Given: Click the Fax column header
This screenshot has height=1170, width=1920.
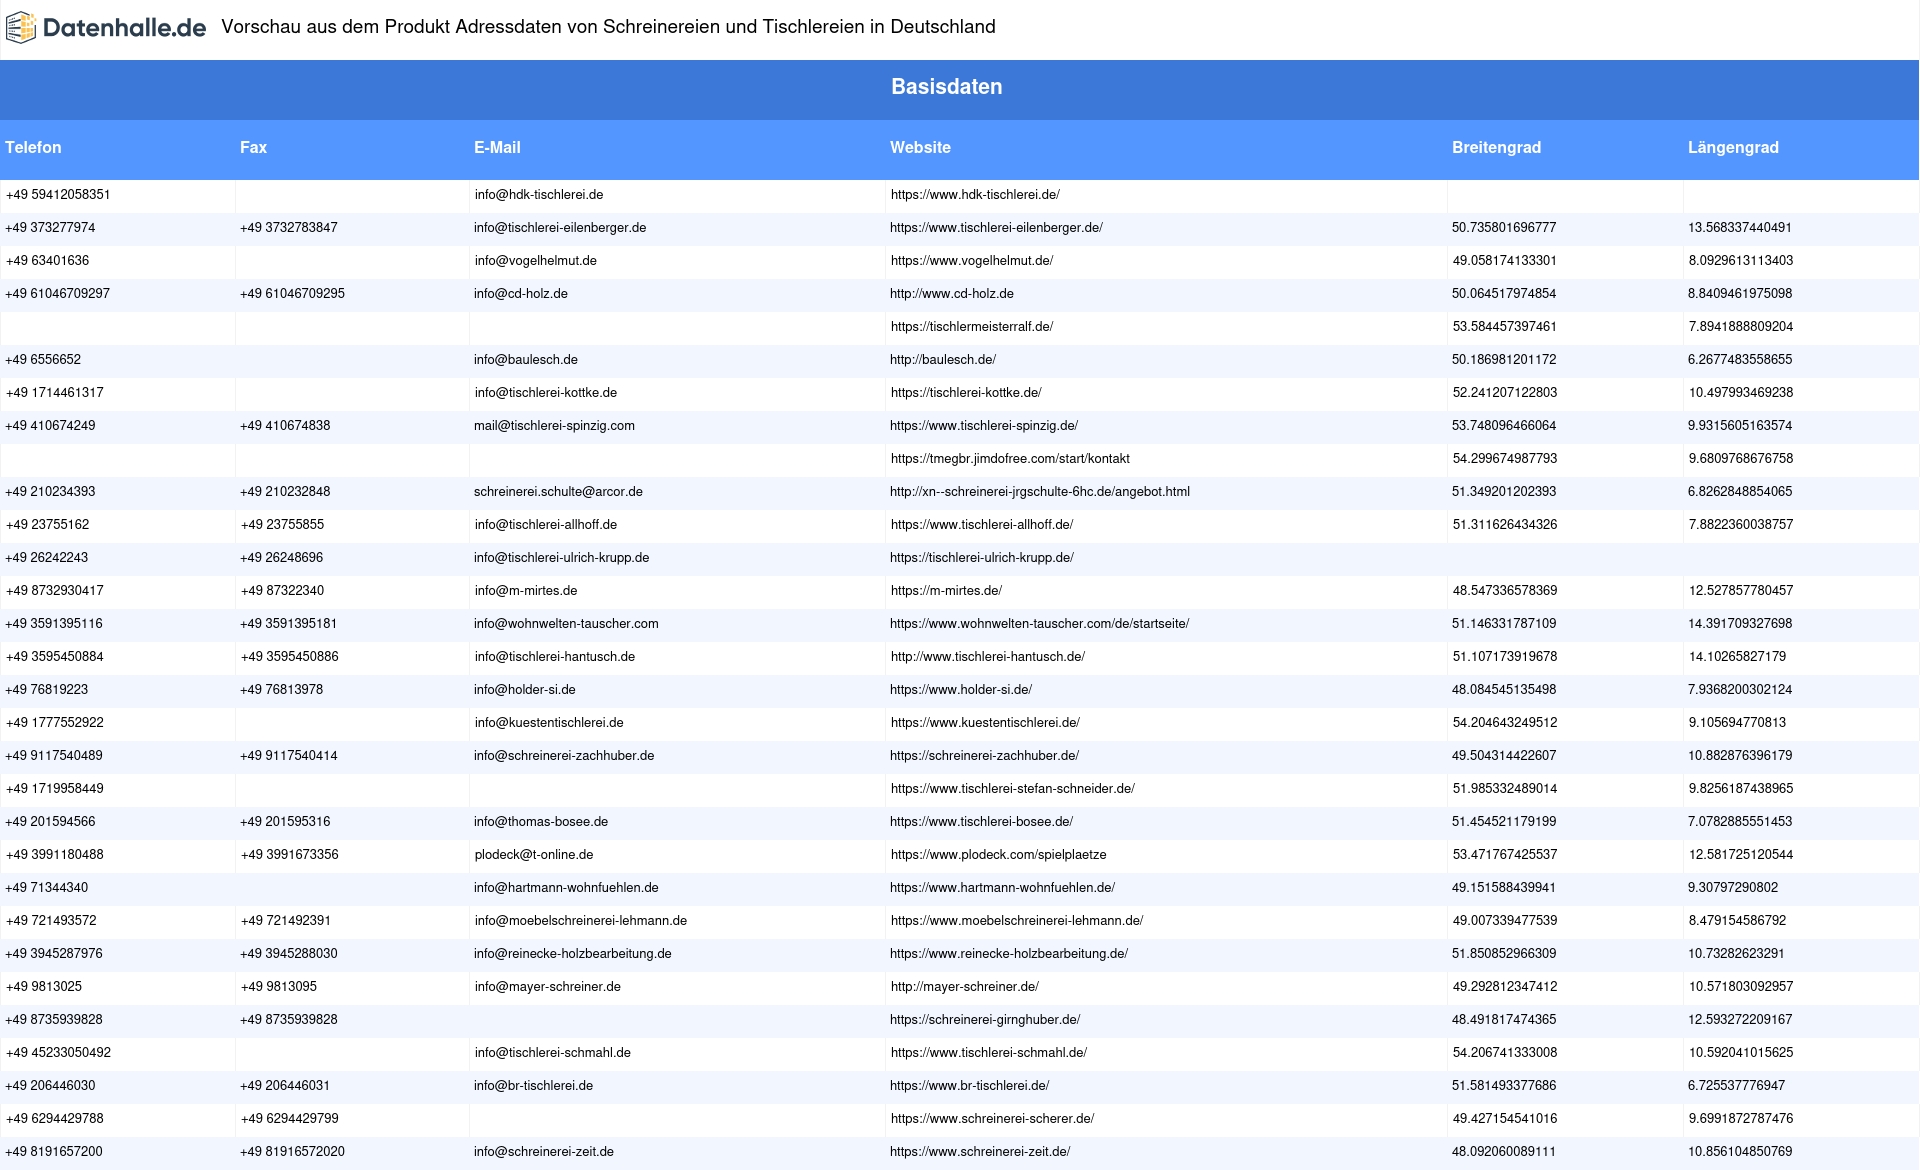Looking at the screenshot, I should pos(253,147).
